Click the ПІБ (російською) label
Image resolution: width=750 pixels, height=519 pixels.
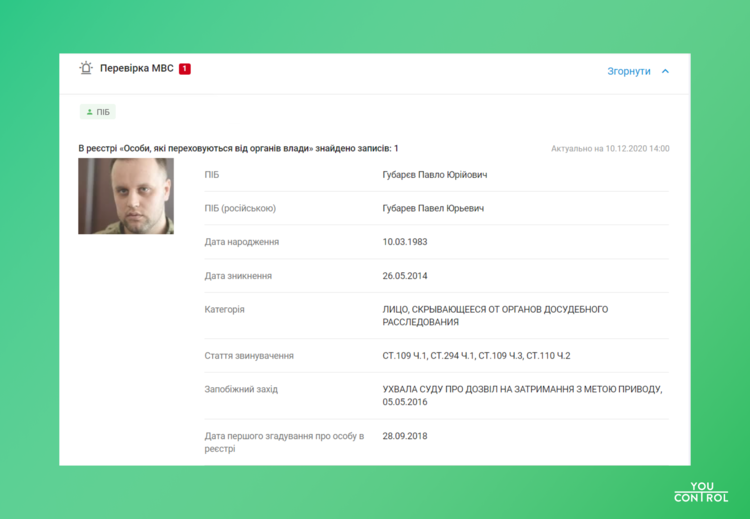(240, 209)
